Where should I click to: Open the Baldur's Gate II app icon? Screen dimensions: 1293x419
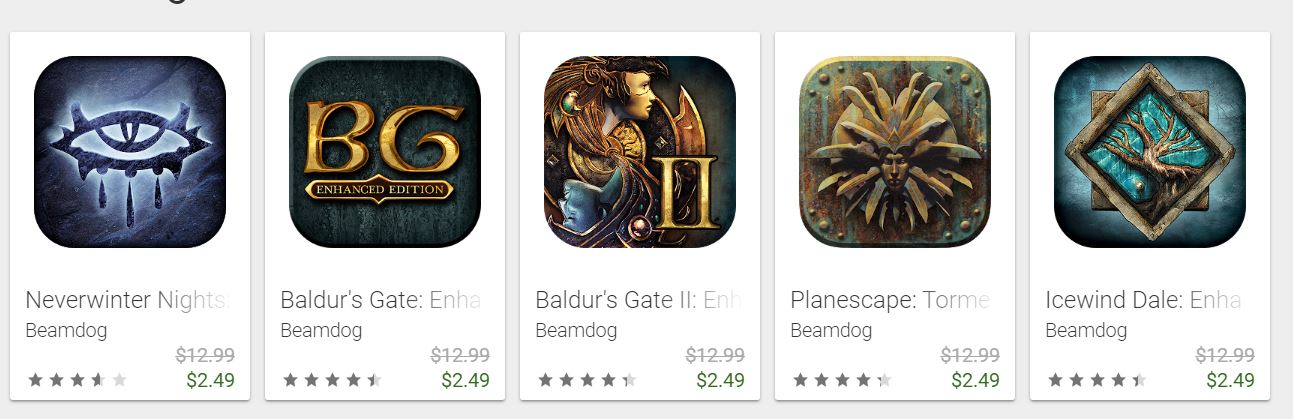pyautogui.click(x=640, y=152)
